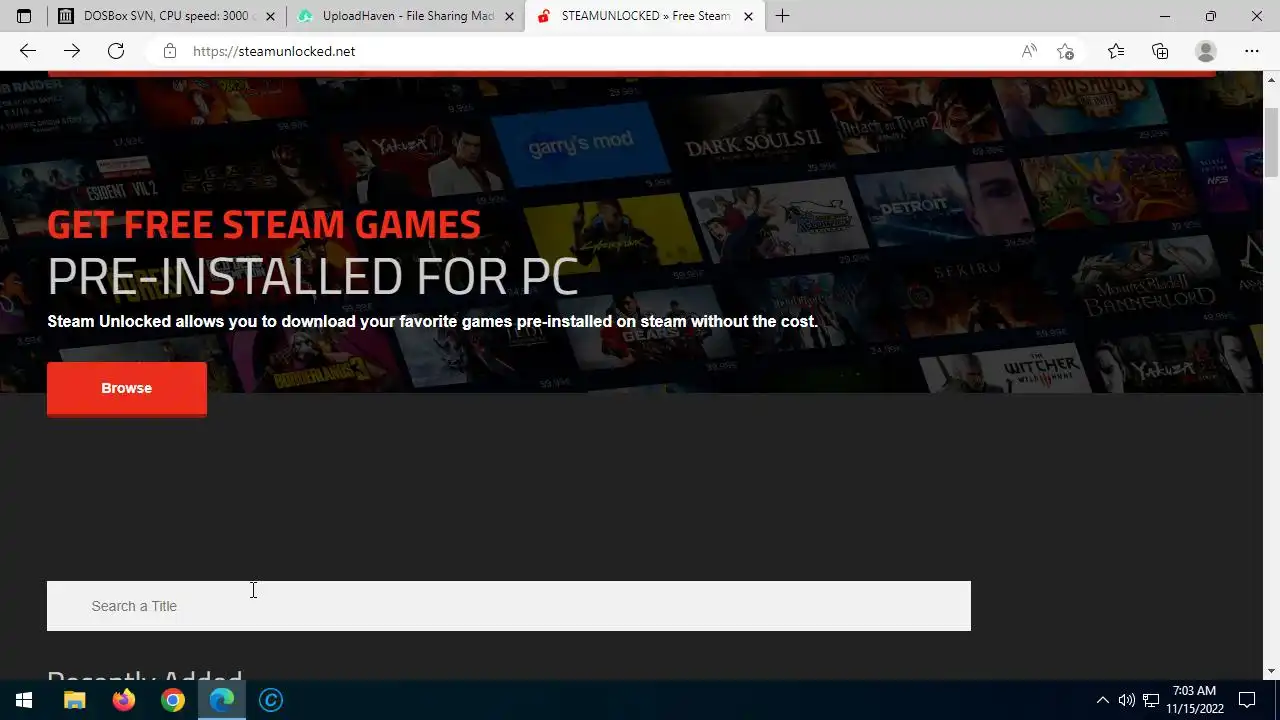1280x720 pixels.
Task: Open File Explorer from taskbar
Action: click(x=75, y=700)
